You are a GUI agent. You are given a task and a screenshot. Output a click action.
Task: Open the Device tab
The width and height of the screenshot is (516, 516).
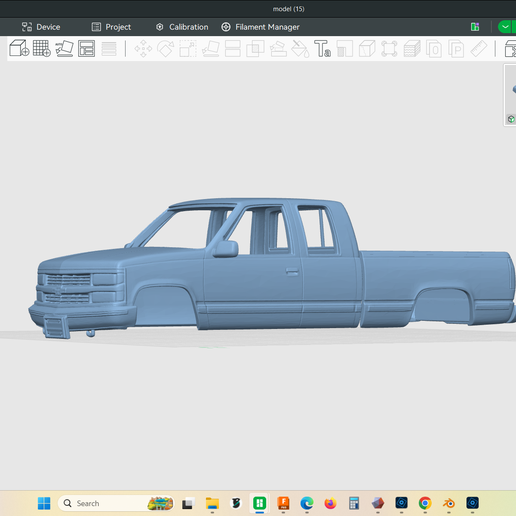(41, 27)
